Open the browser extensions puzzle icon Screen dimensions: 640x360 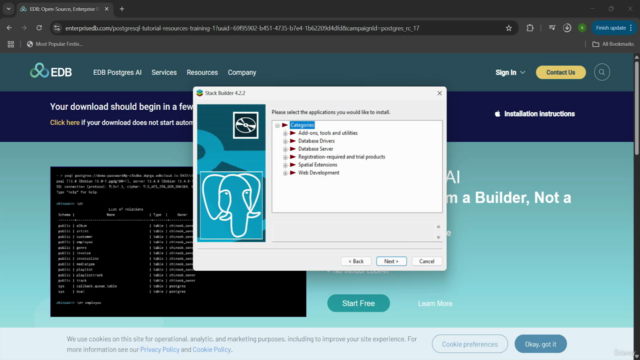[x=530, y=28]
